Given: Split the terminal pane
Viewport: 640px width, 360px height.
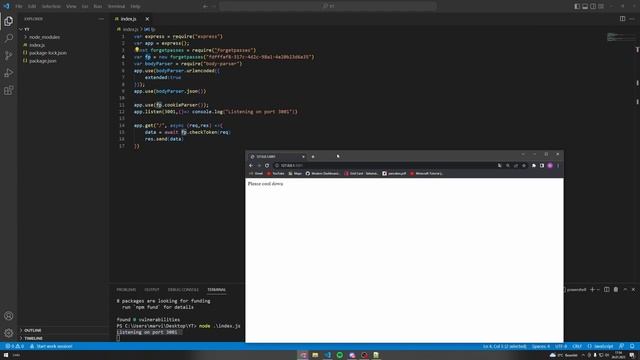Looking at the screenshot, I should tap(607, 289).
